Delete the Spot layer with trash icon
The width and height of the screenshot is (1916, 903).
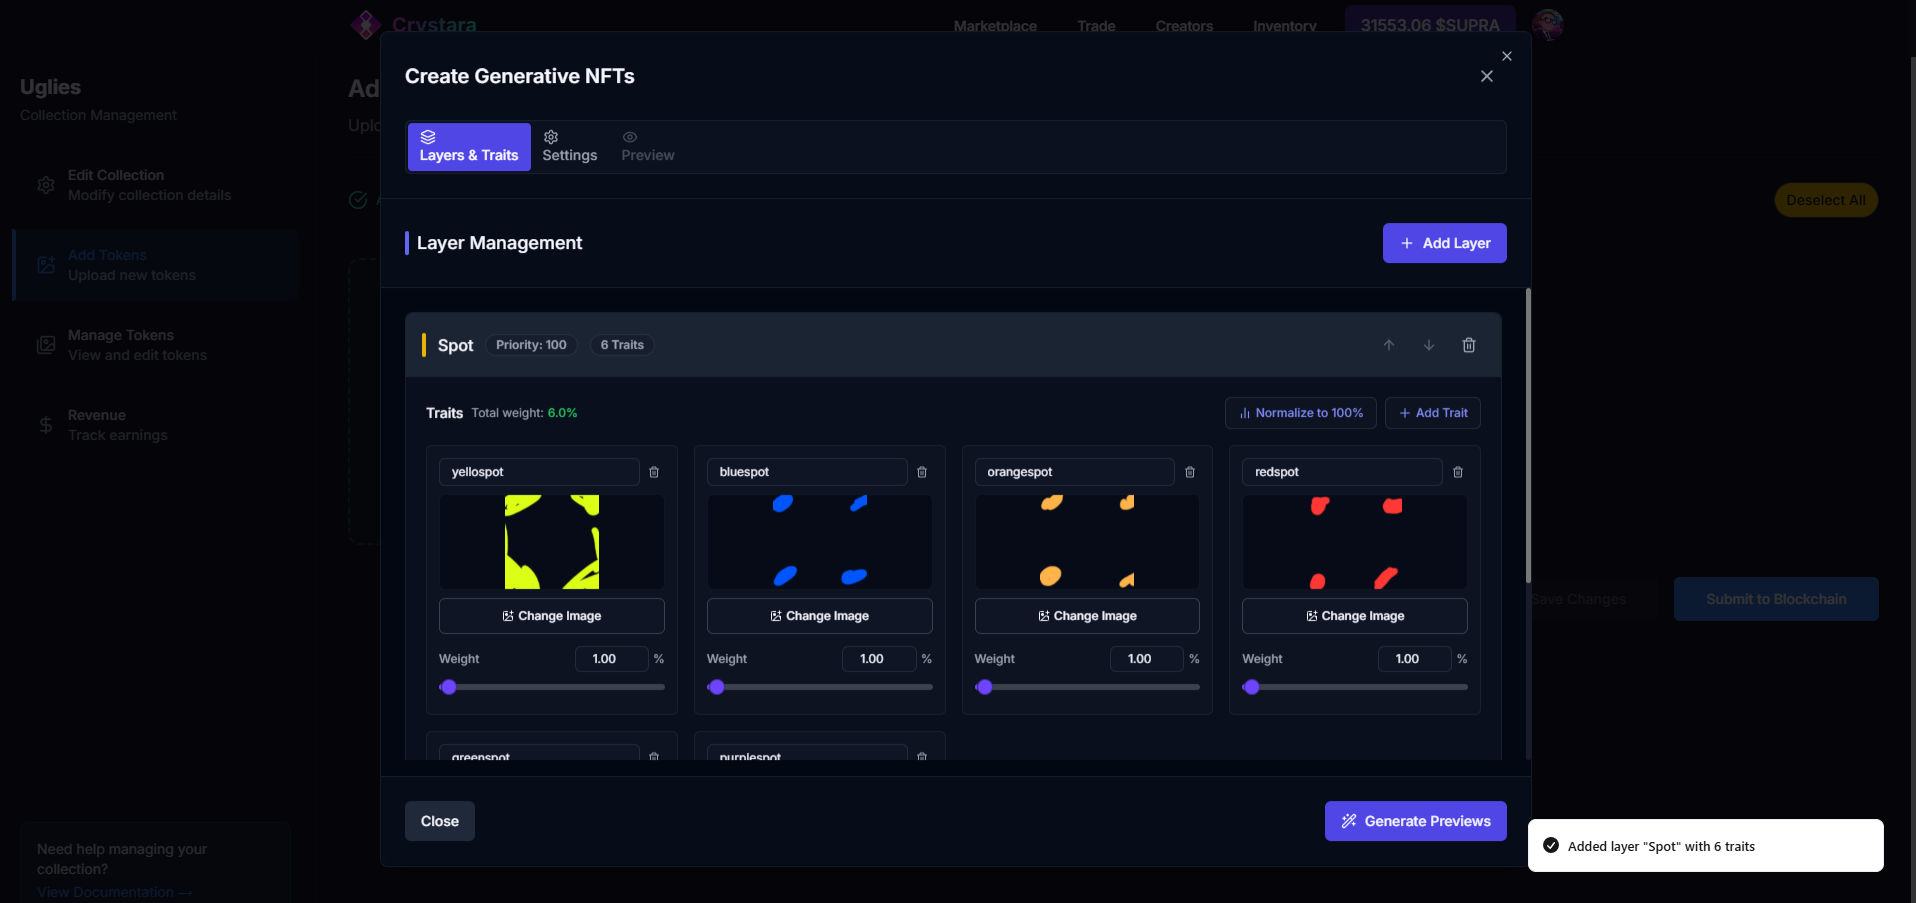pyautogui.click(x=1468, y=345)
